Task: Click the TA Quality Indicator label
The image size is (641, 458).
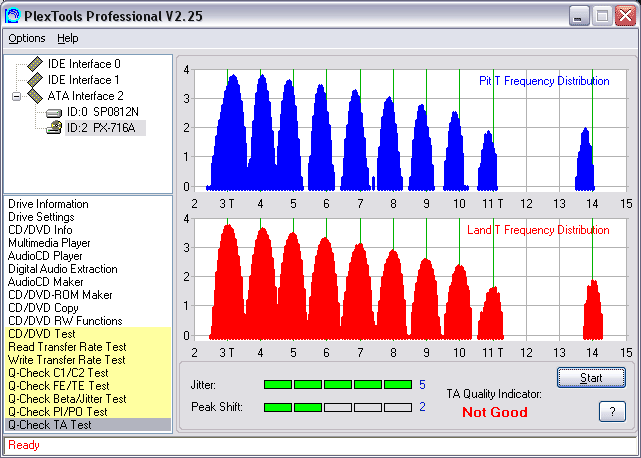Action: [494, 394]
